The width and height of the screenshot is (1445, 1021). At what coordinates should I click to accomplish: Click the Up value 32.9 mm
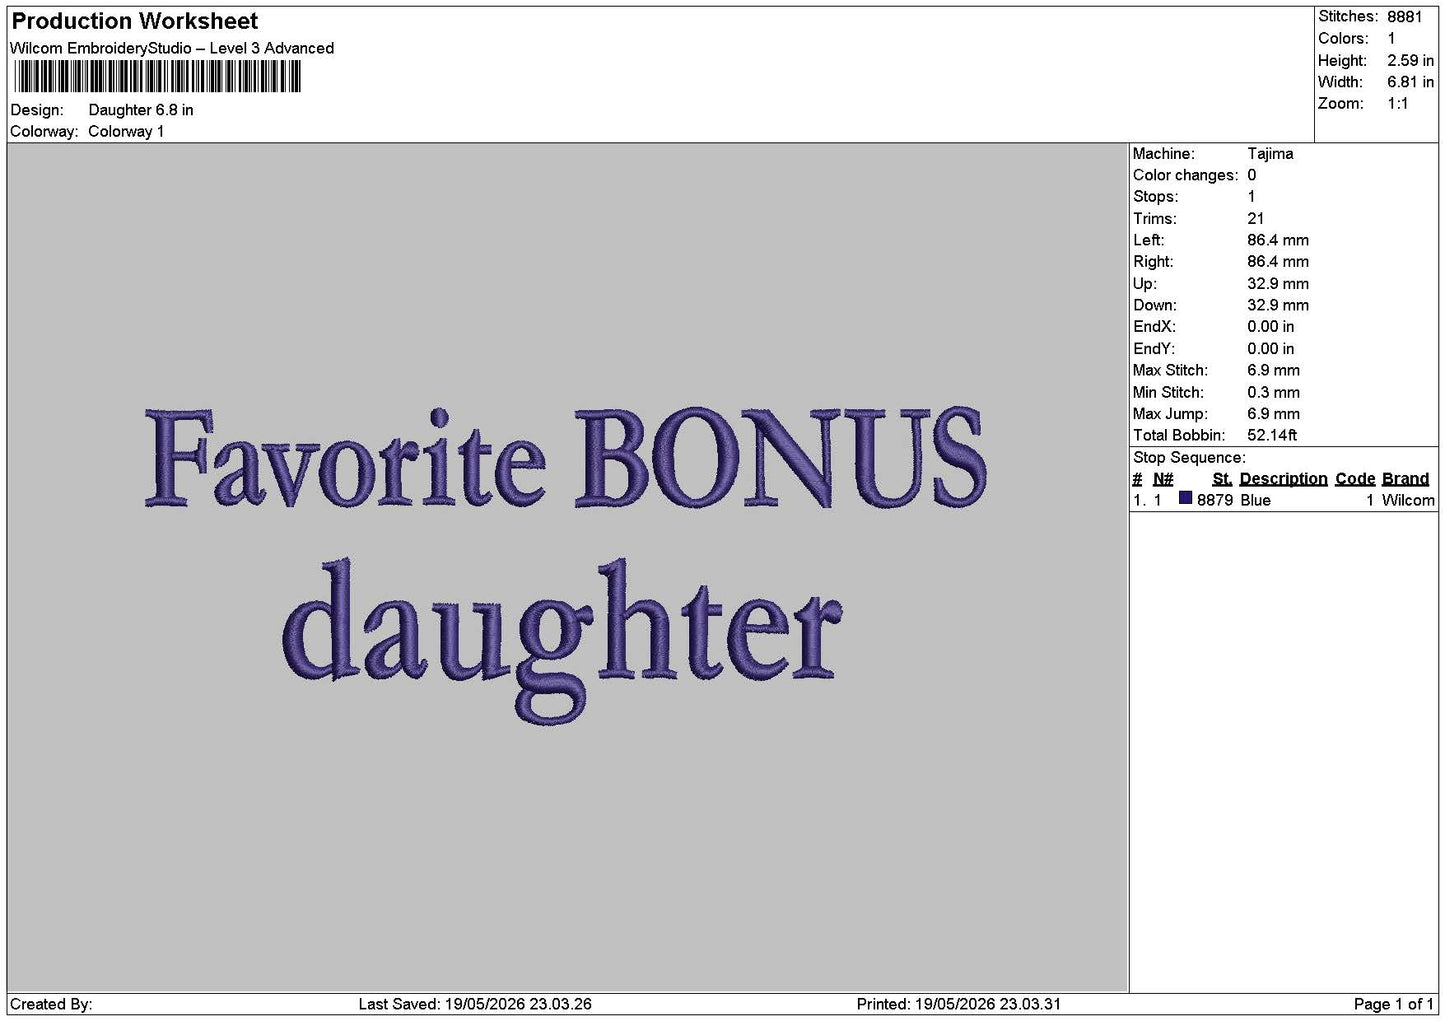(x=1278, y=284)
